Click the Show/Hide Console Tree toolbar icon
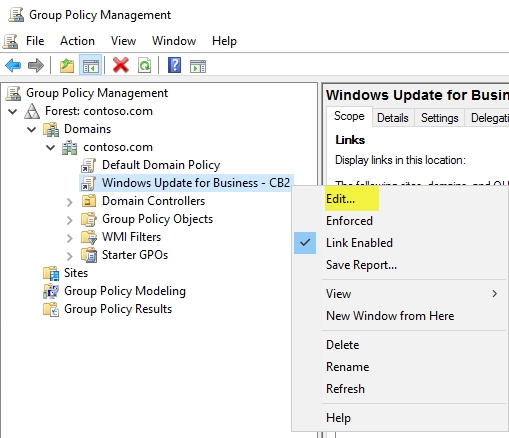The height and width of the screenshot is (438, 509). pos(91,65)
